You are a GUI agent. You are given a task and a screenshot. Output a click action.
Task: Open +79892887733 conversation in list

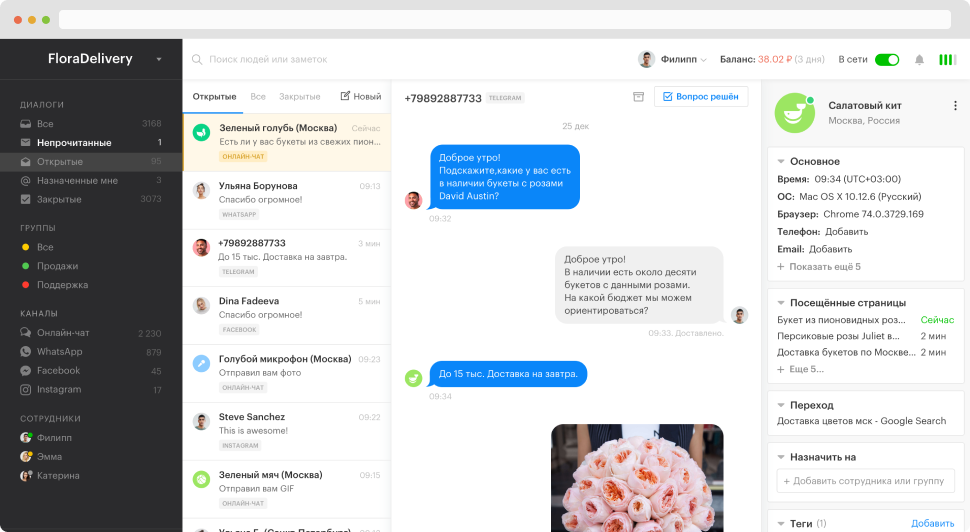tap(286, 258)
